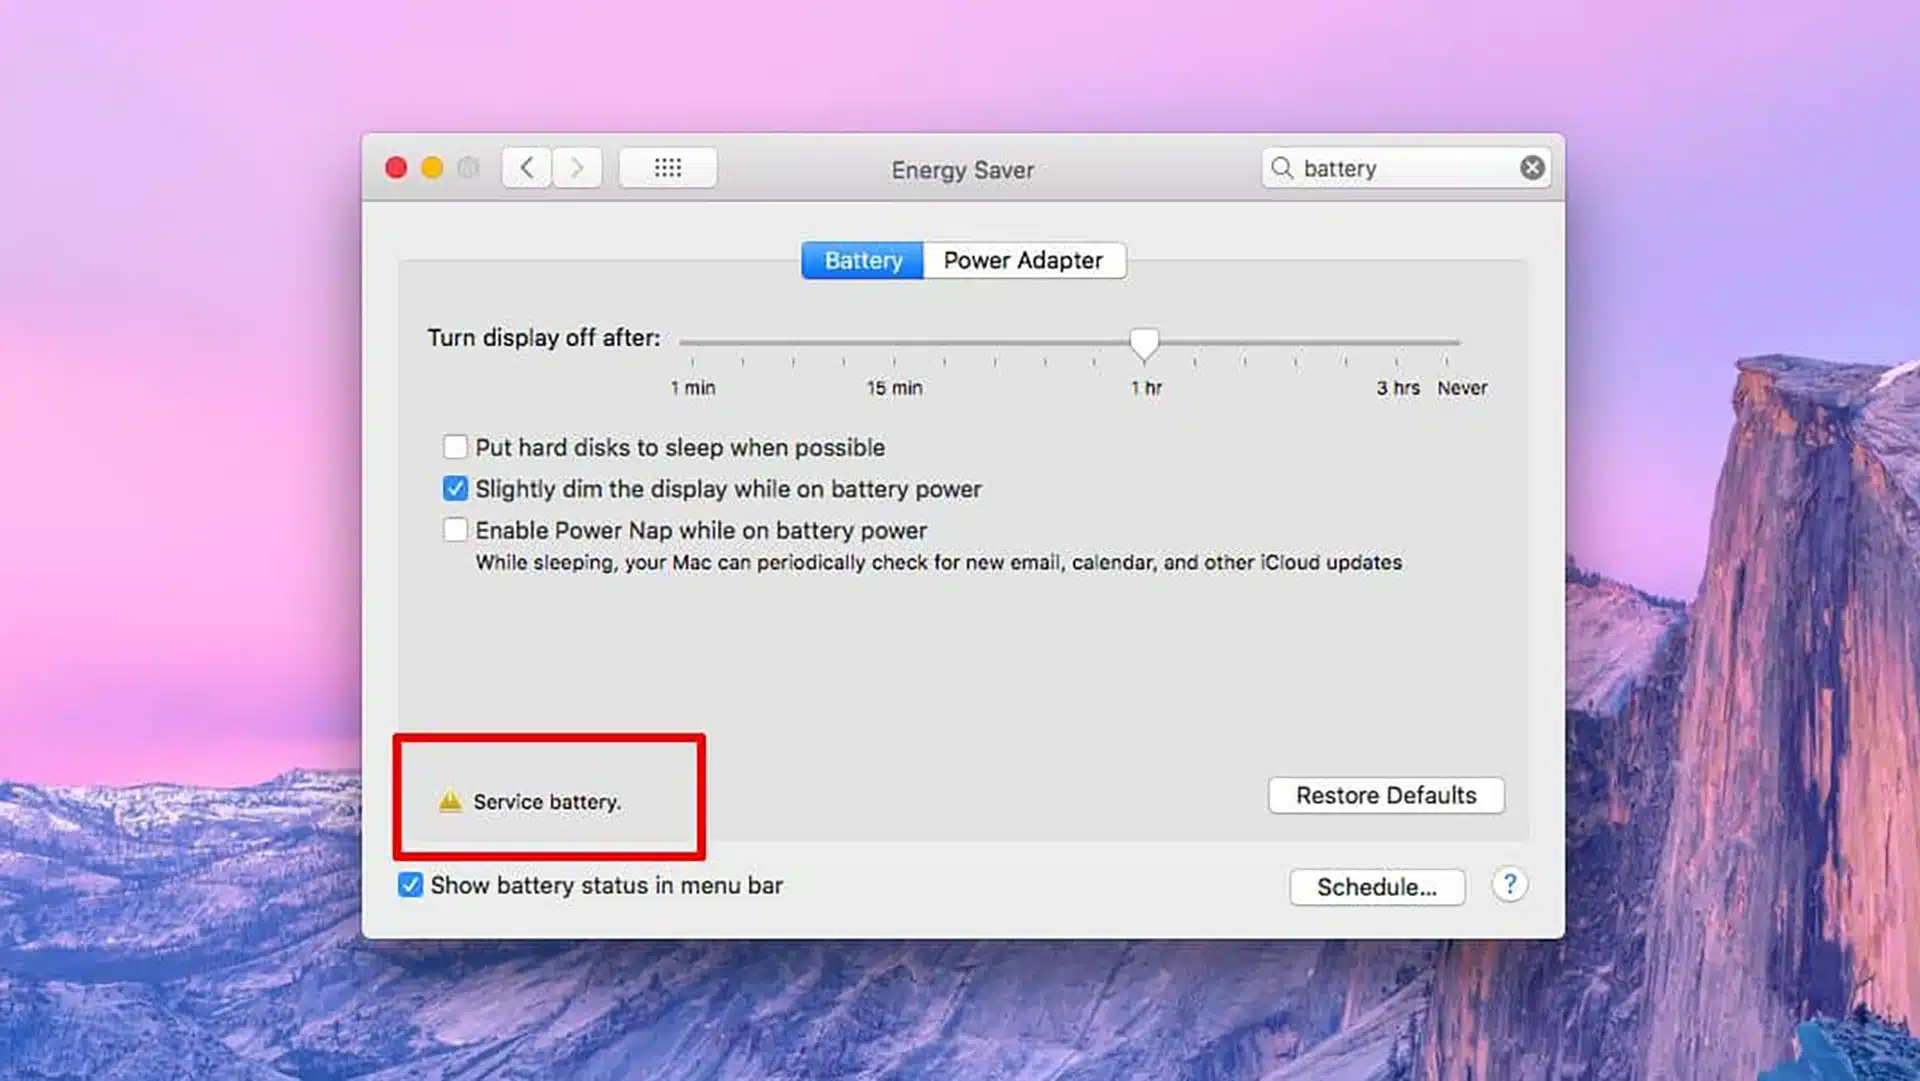Click the search magnifier icon
This screenshot has height=1081, width=1920.
tap(1281, 168)
